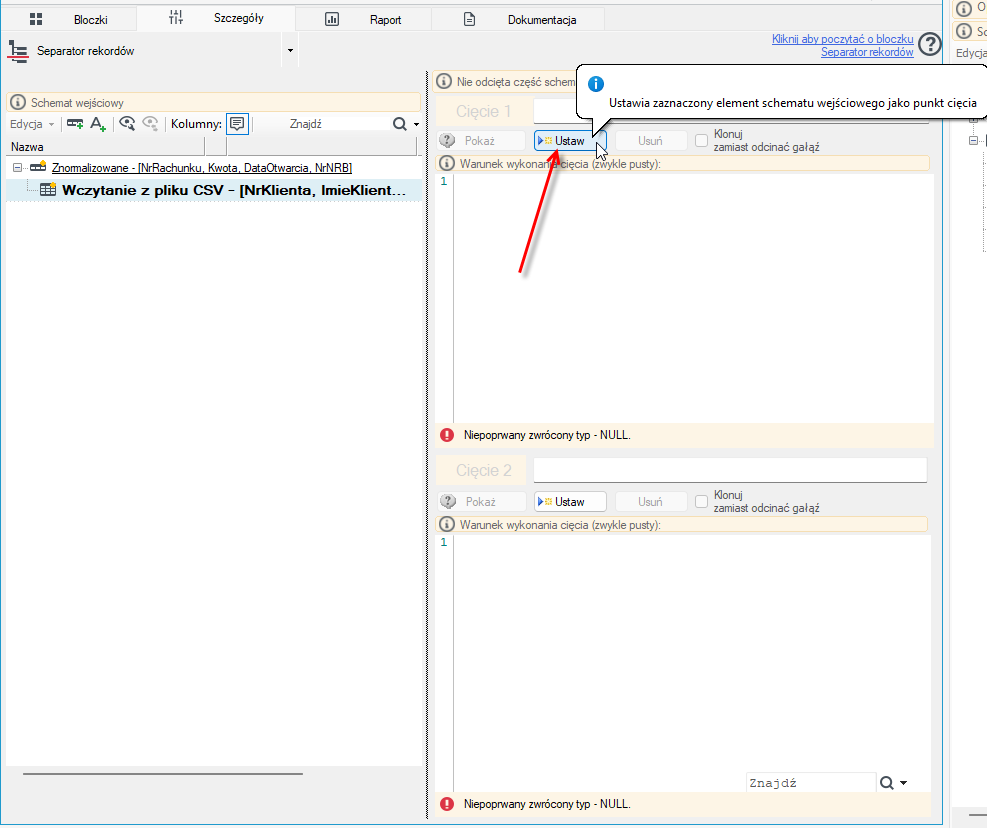Click the Pokaż button for Cięcie 2
This screenshot has height=828, width=987.
[482, 502]
